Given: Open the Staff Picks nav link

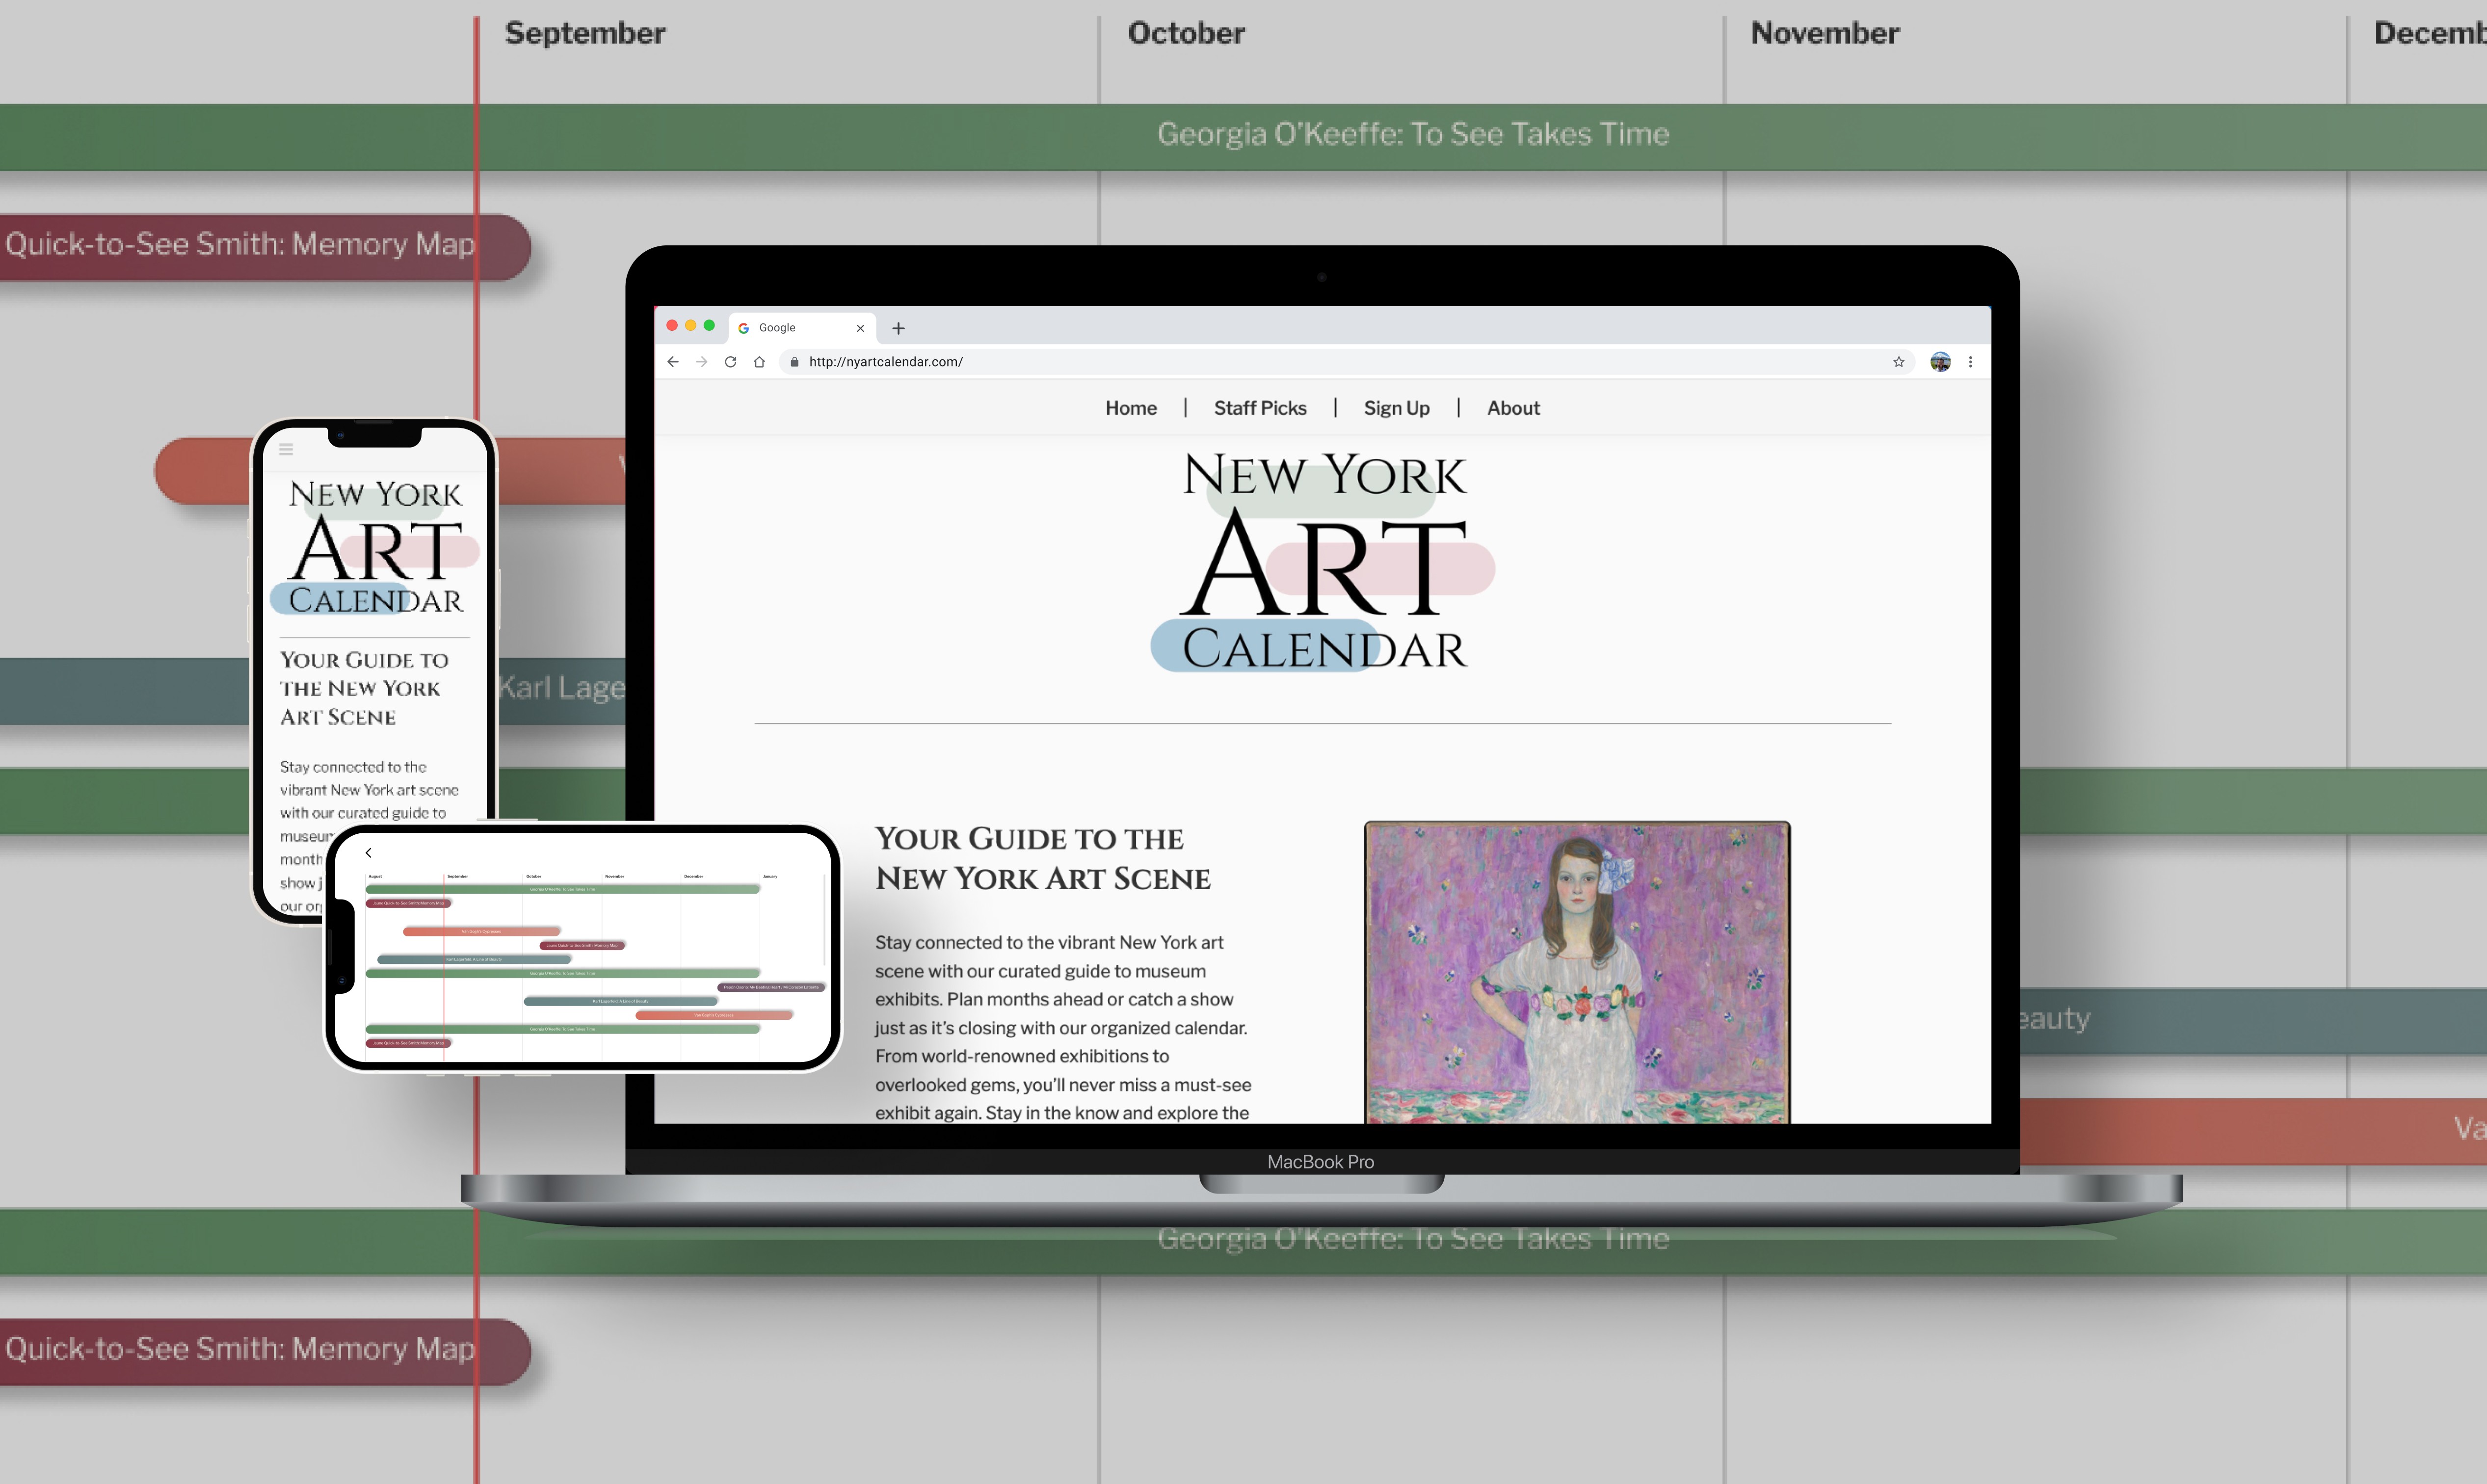Looking at the screenshot, I should click(x=1260, y=408).
